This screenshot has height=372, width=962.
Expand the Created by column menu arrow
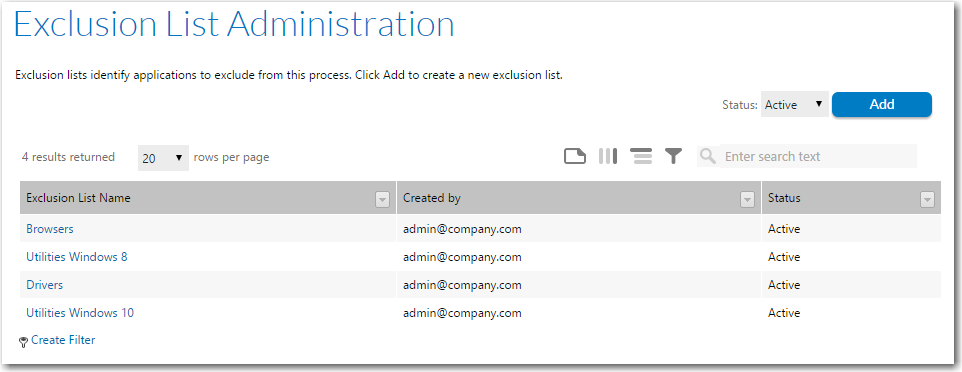tap(747, 199)
